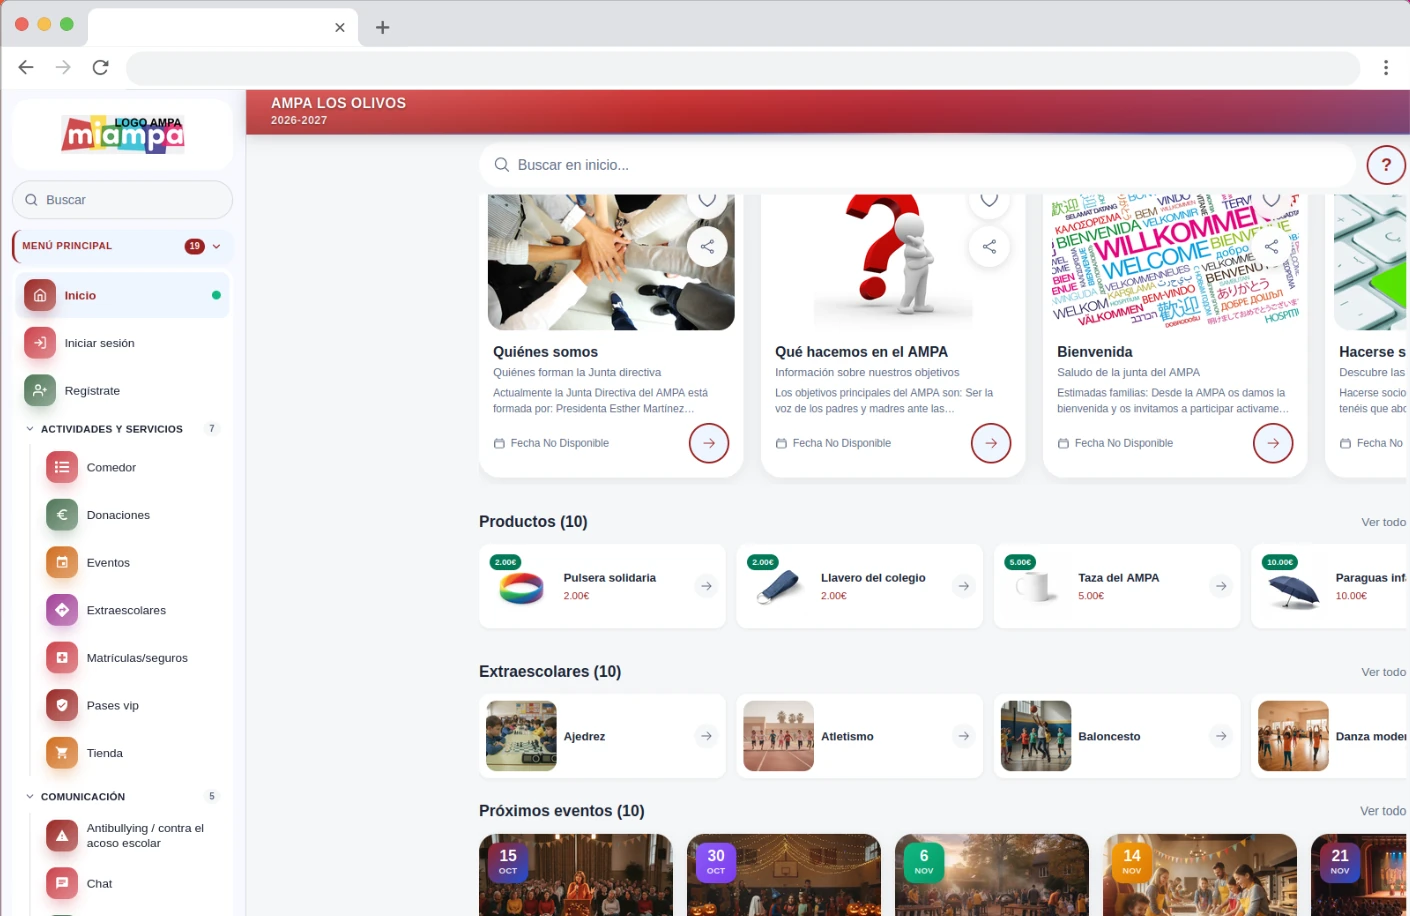This screenshot has height=916, width=1410.
Task: Reload the page in the browser
Action: [x=100, y=67]
